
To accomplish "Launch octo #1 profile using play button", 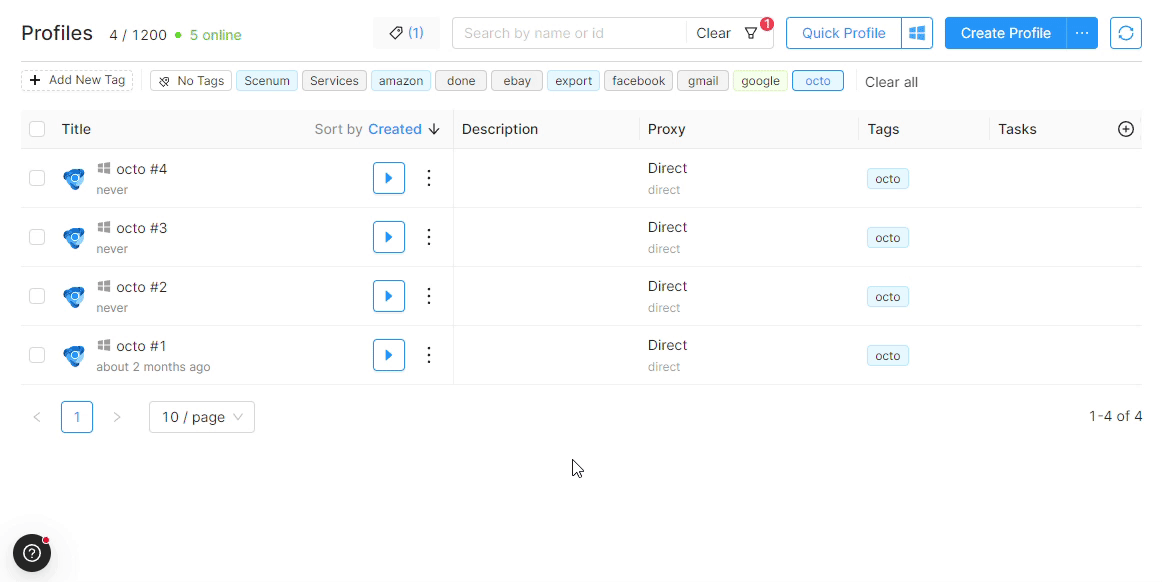I will 388,355.
